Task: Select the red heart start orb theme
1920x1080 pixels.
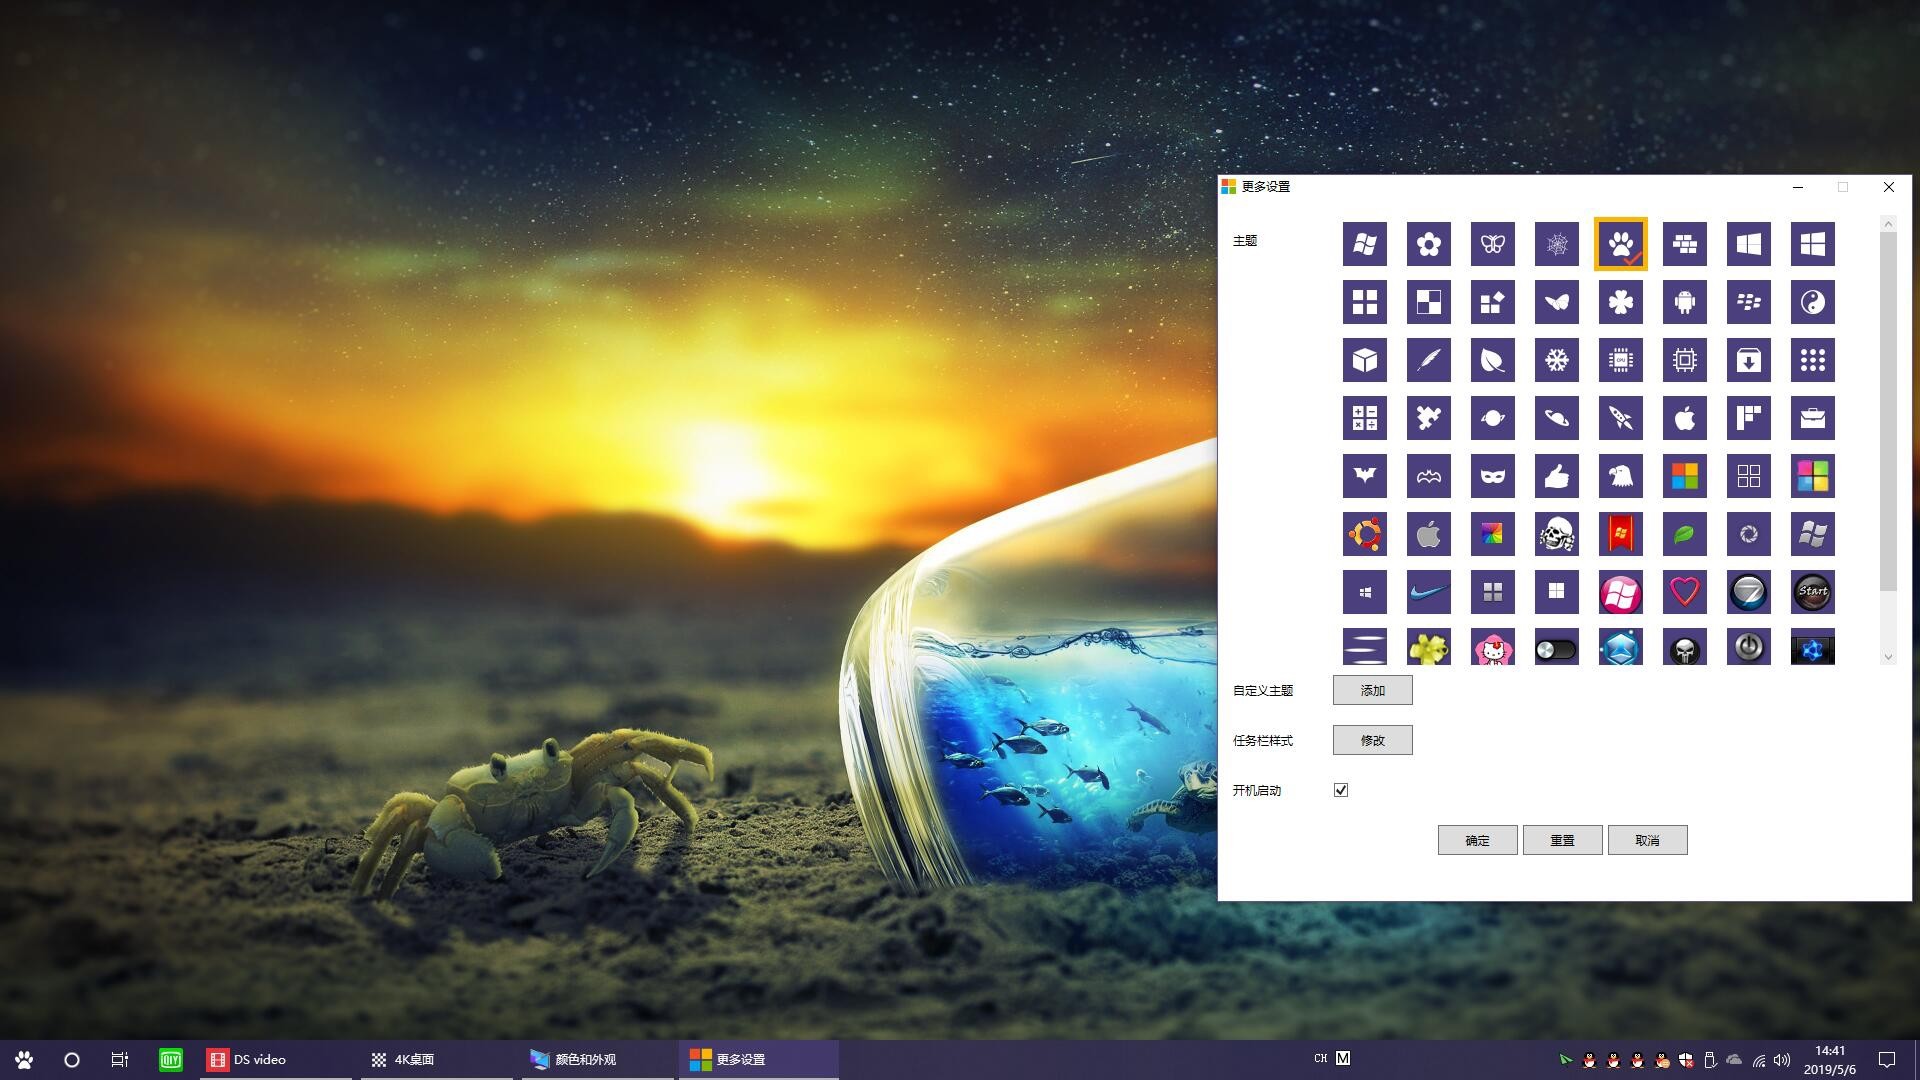Action: (x=1684, y=591)
